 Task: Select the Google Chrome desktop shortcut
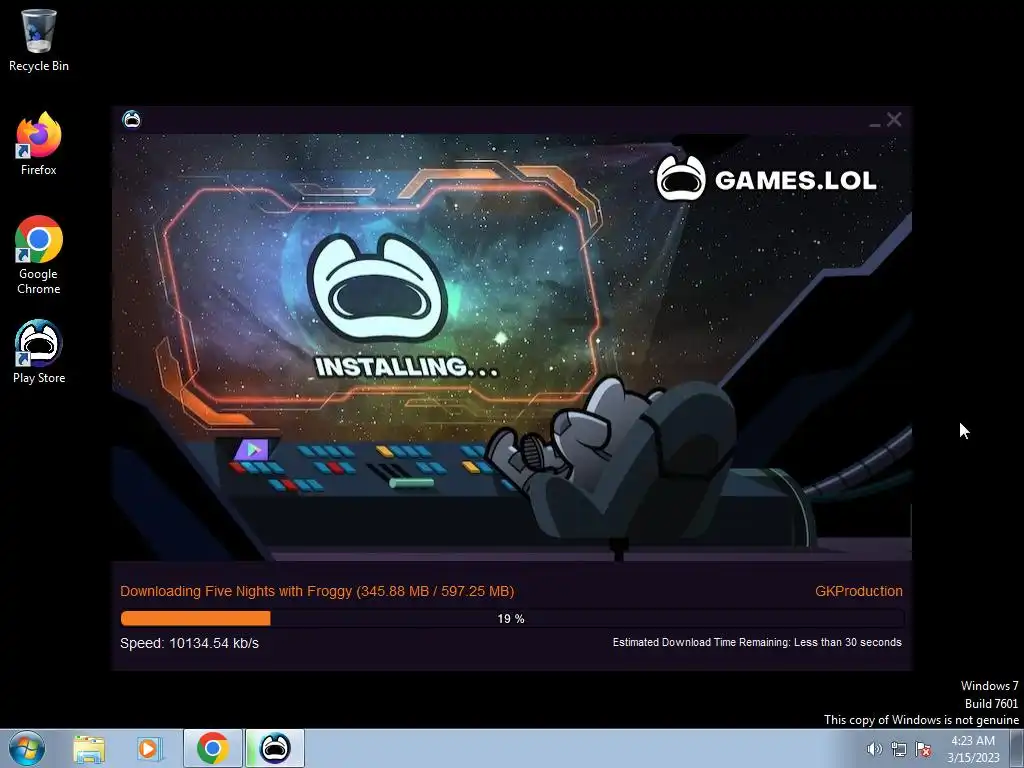pos(39,255)
